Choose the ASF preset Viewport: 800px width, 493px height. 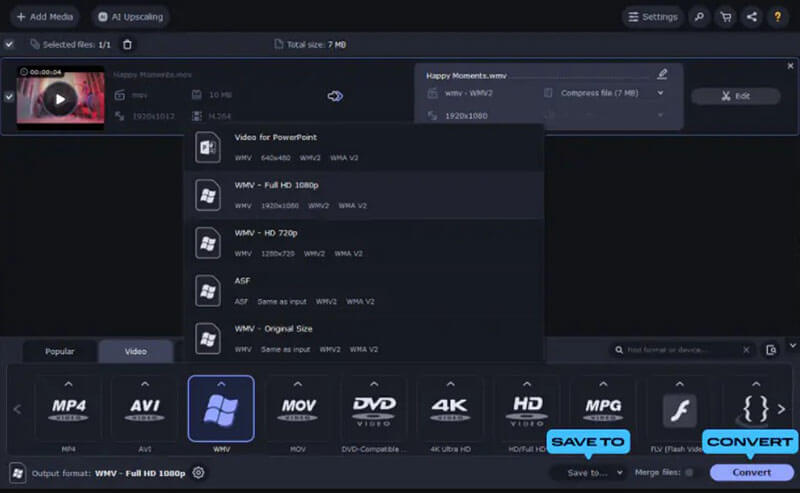(364, 291)
